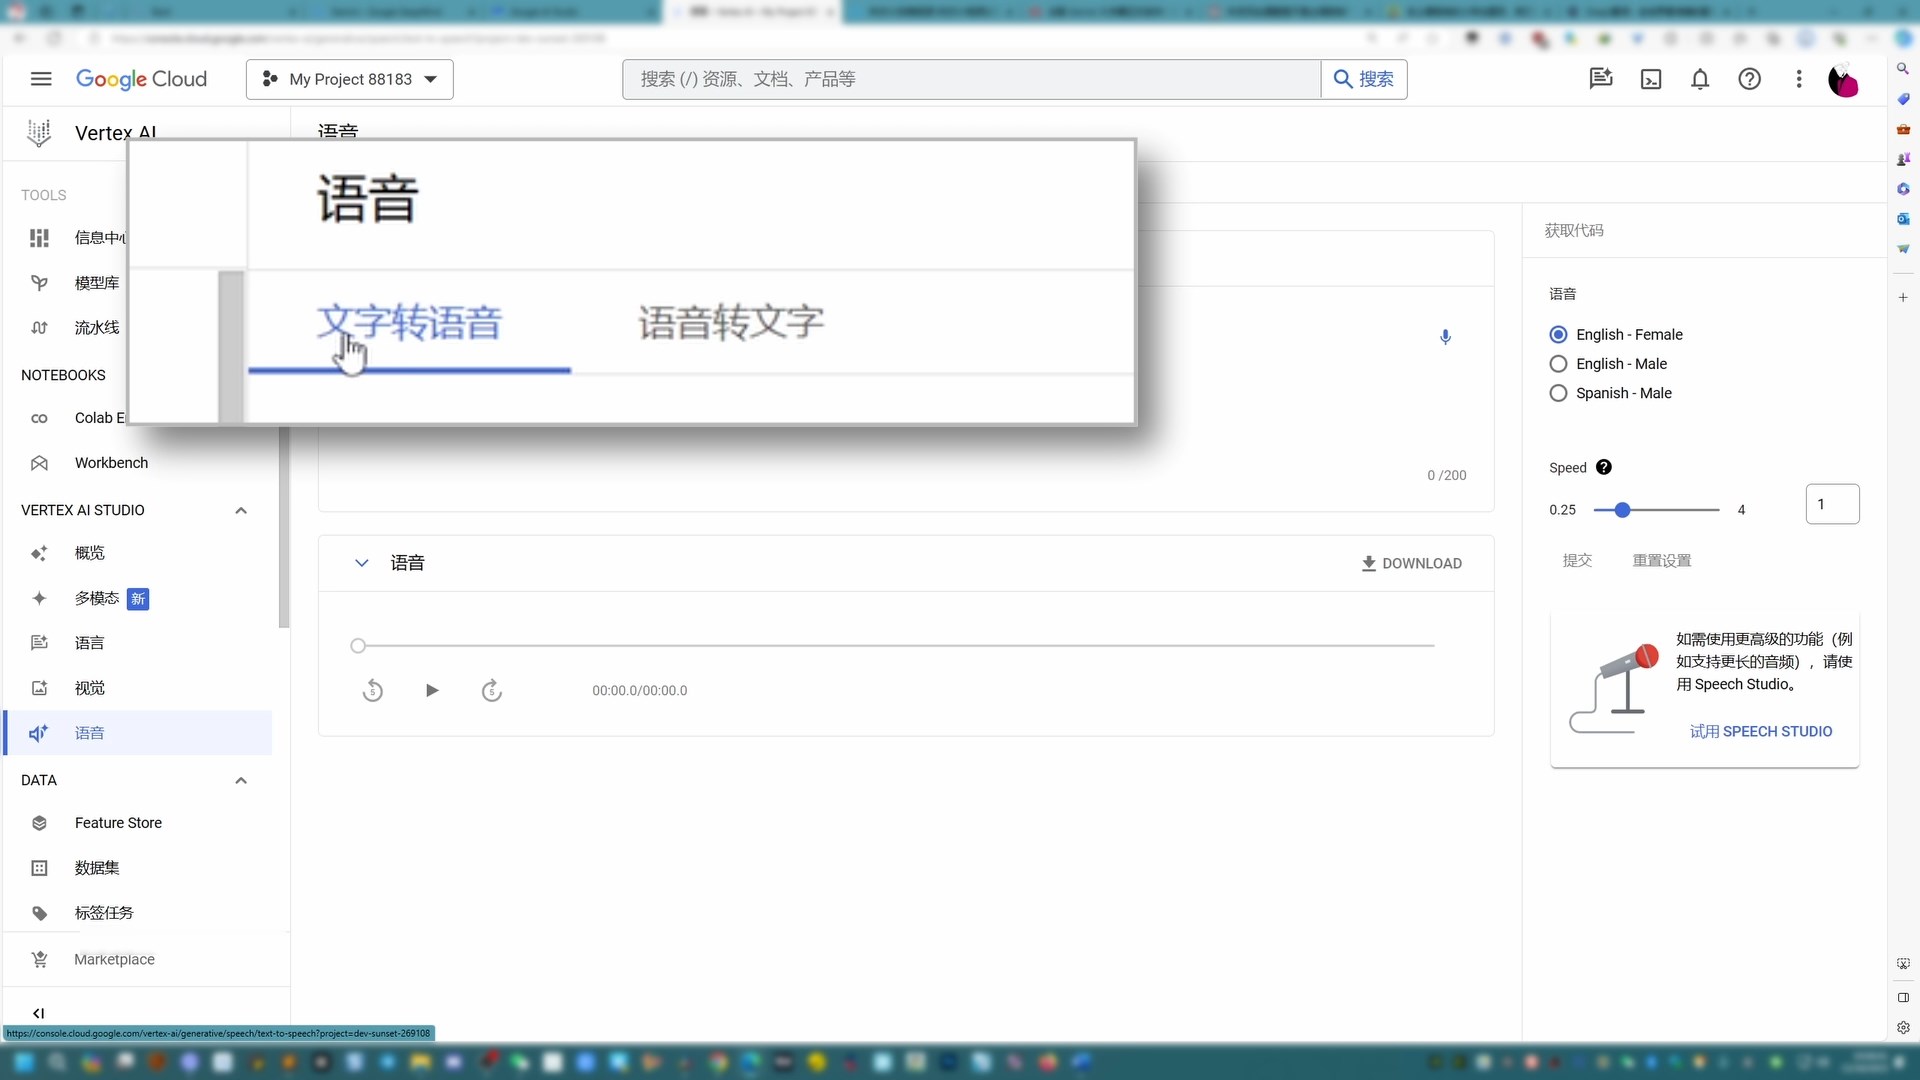The width and height of the screenshot is (1920, 1080).
Task: Select English - Female radio button
Action: [x=1560, y=334]
